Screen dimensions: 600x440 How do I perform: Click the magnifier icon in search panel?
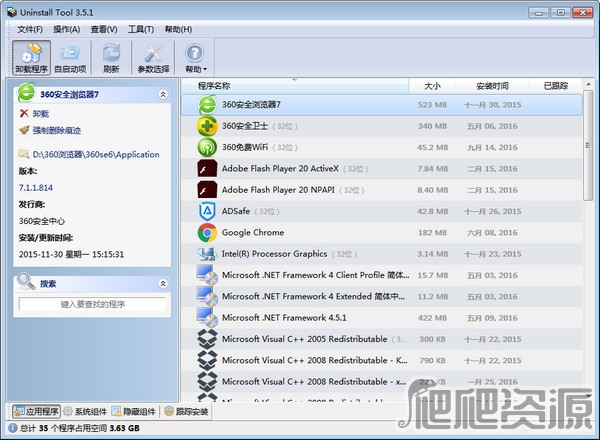tap(26, 282)
